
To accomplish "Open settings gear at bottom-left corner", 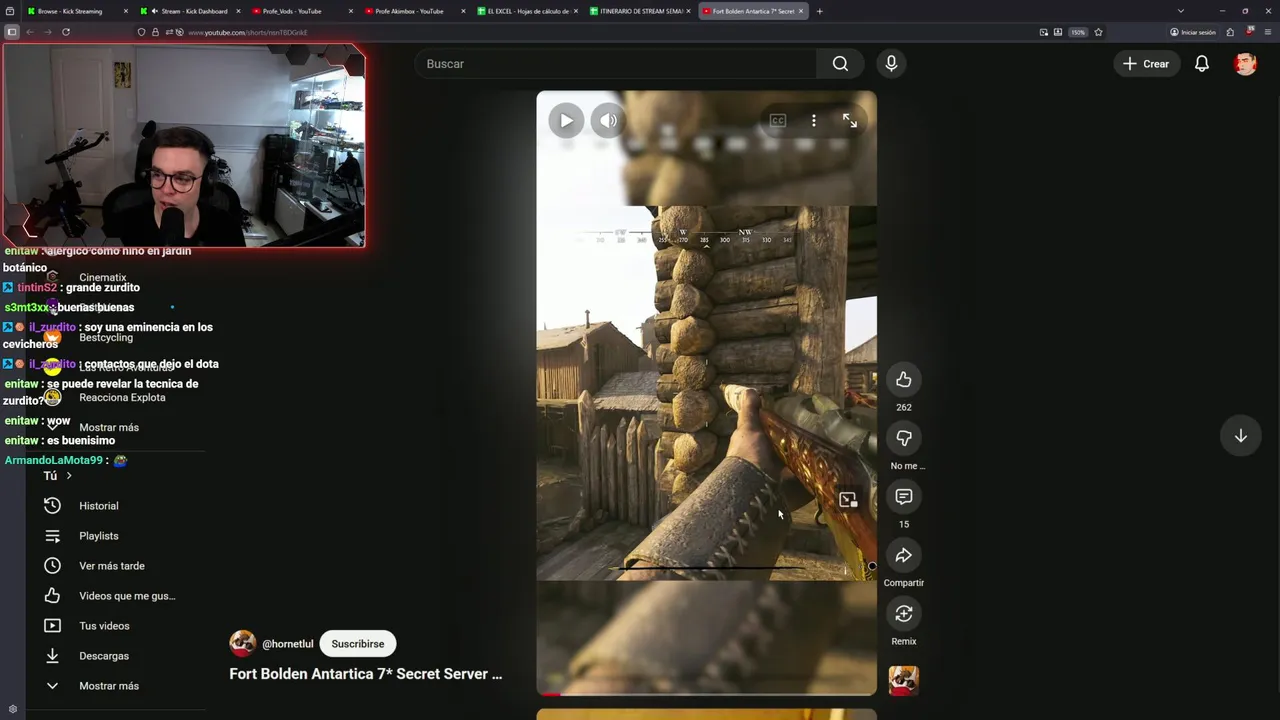I will (12, 709).
